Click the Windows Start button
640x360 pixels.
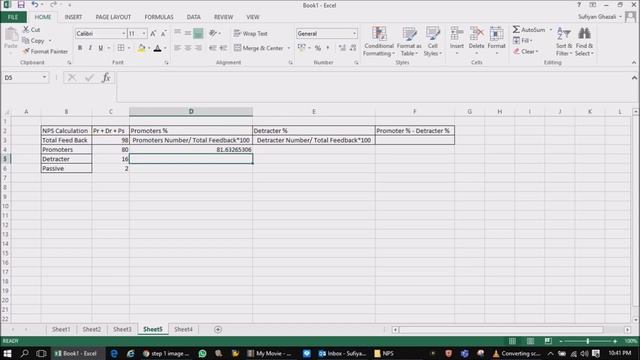[7, 353]
